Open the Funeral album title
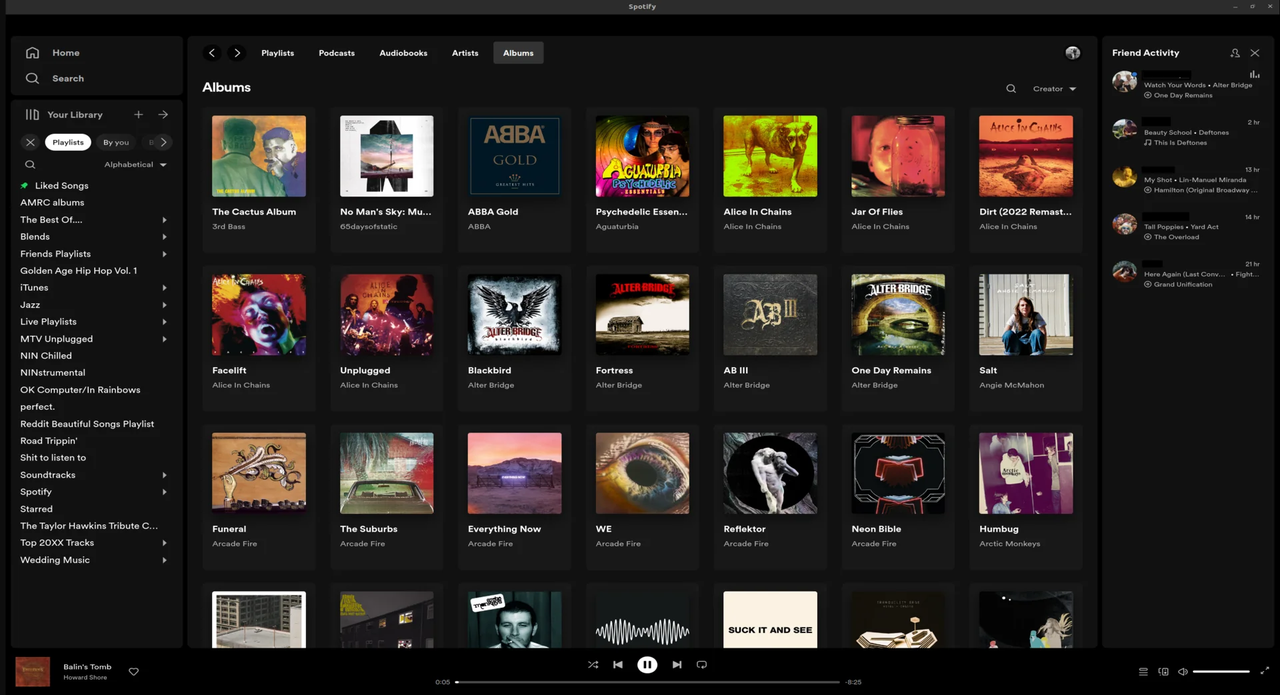 tap(229, 529)
